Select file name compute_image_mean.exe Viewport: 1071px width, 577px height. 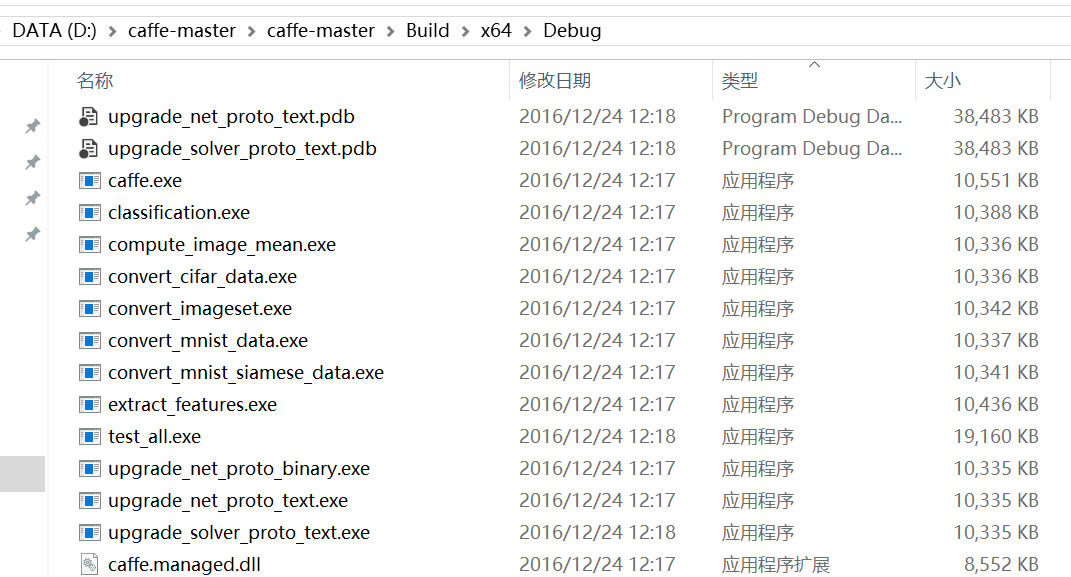tap(222, 244)
